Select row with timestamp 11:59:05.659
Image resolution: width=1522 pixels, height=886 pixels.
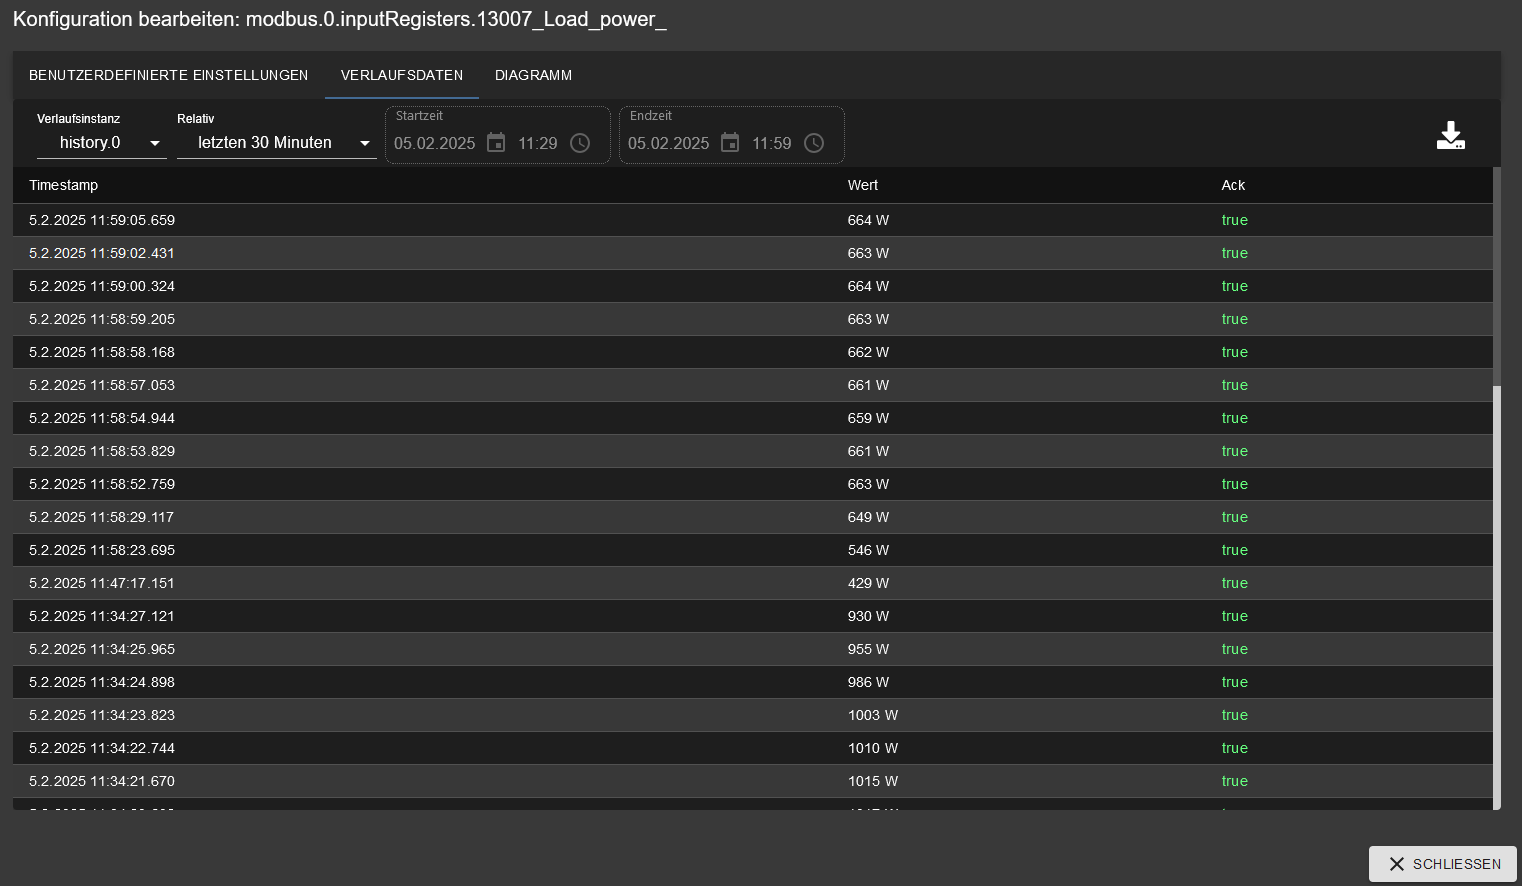coord(753,220)
